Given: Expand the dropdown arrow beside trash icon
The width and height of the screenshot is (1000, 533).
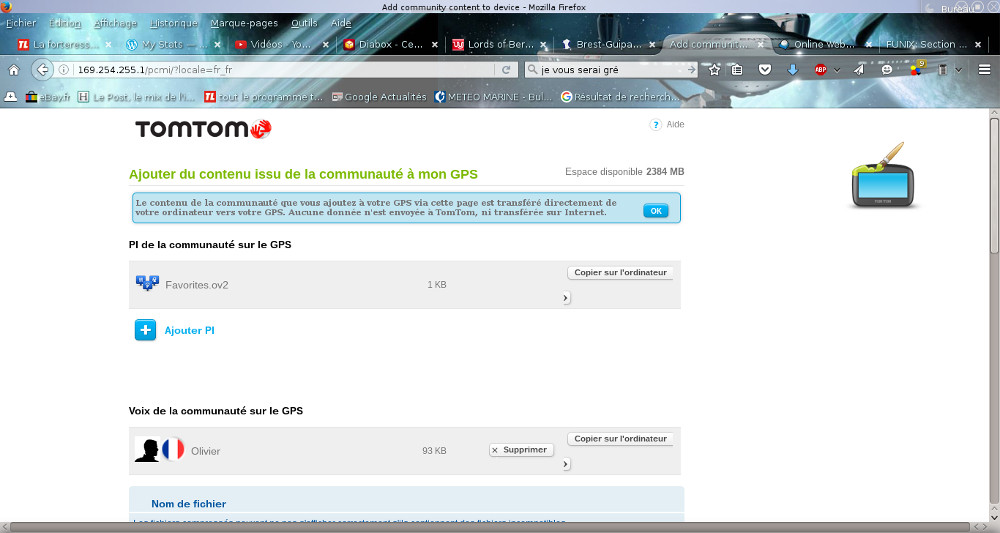Looking at the screenshot, I should [x=958, y=70].
